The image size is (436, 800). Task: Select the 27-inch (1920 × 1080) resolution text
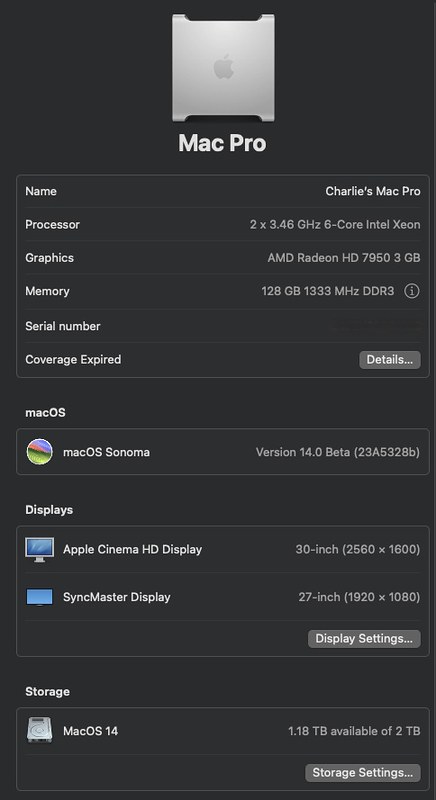tap(359, 597)
